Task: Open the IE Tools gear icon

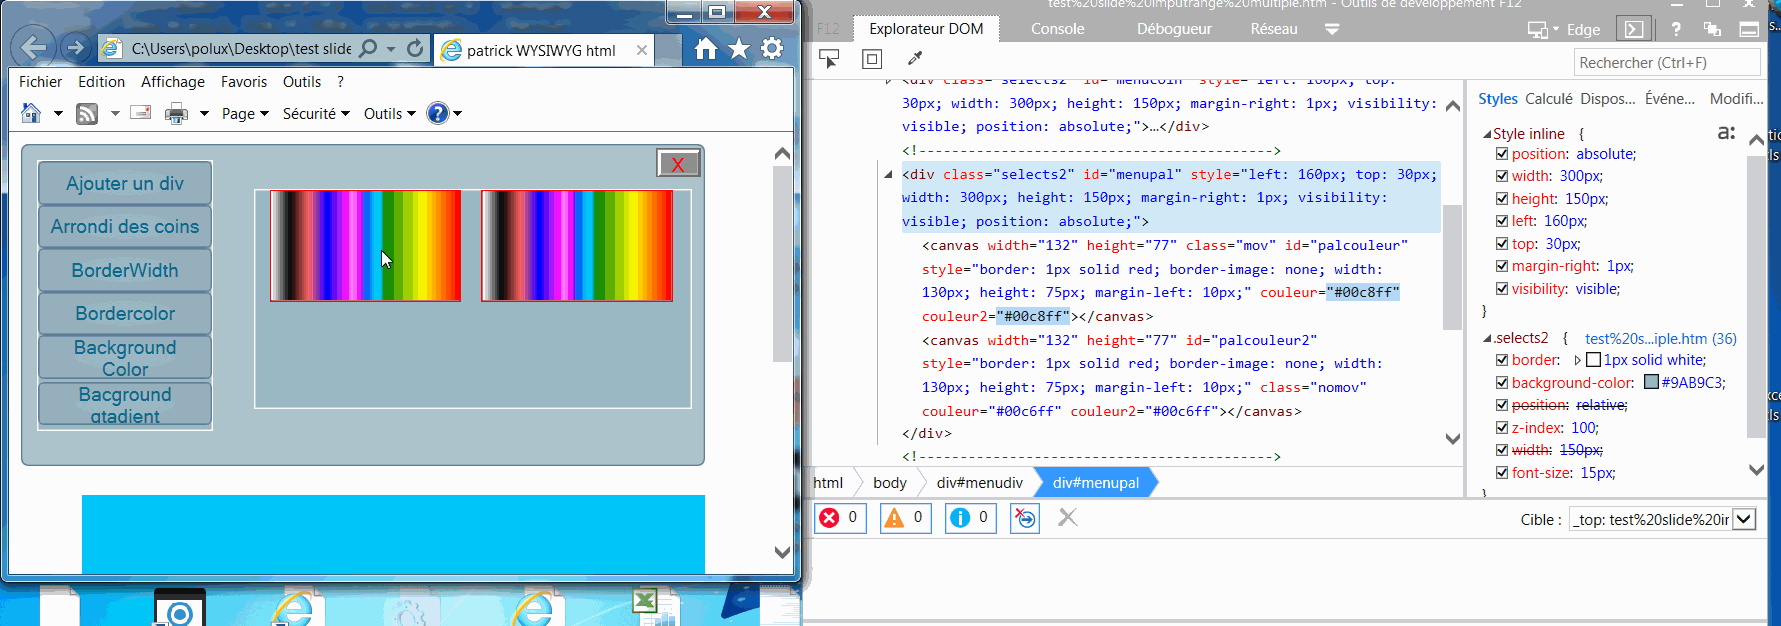Action: tap(772, 48)
